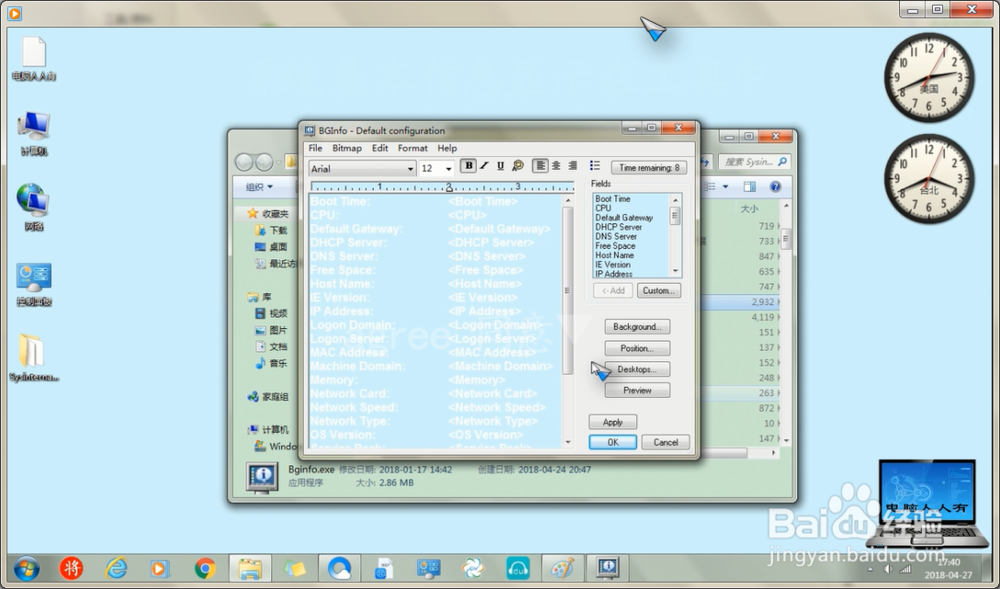Select Boot Time in Fields list
This screenshot has height=589, width=1000.
click(x=613, y=199)
